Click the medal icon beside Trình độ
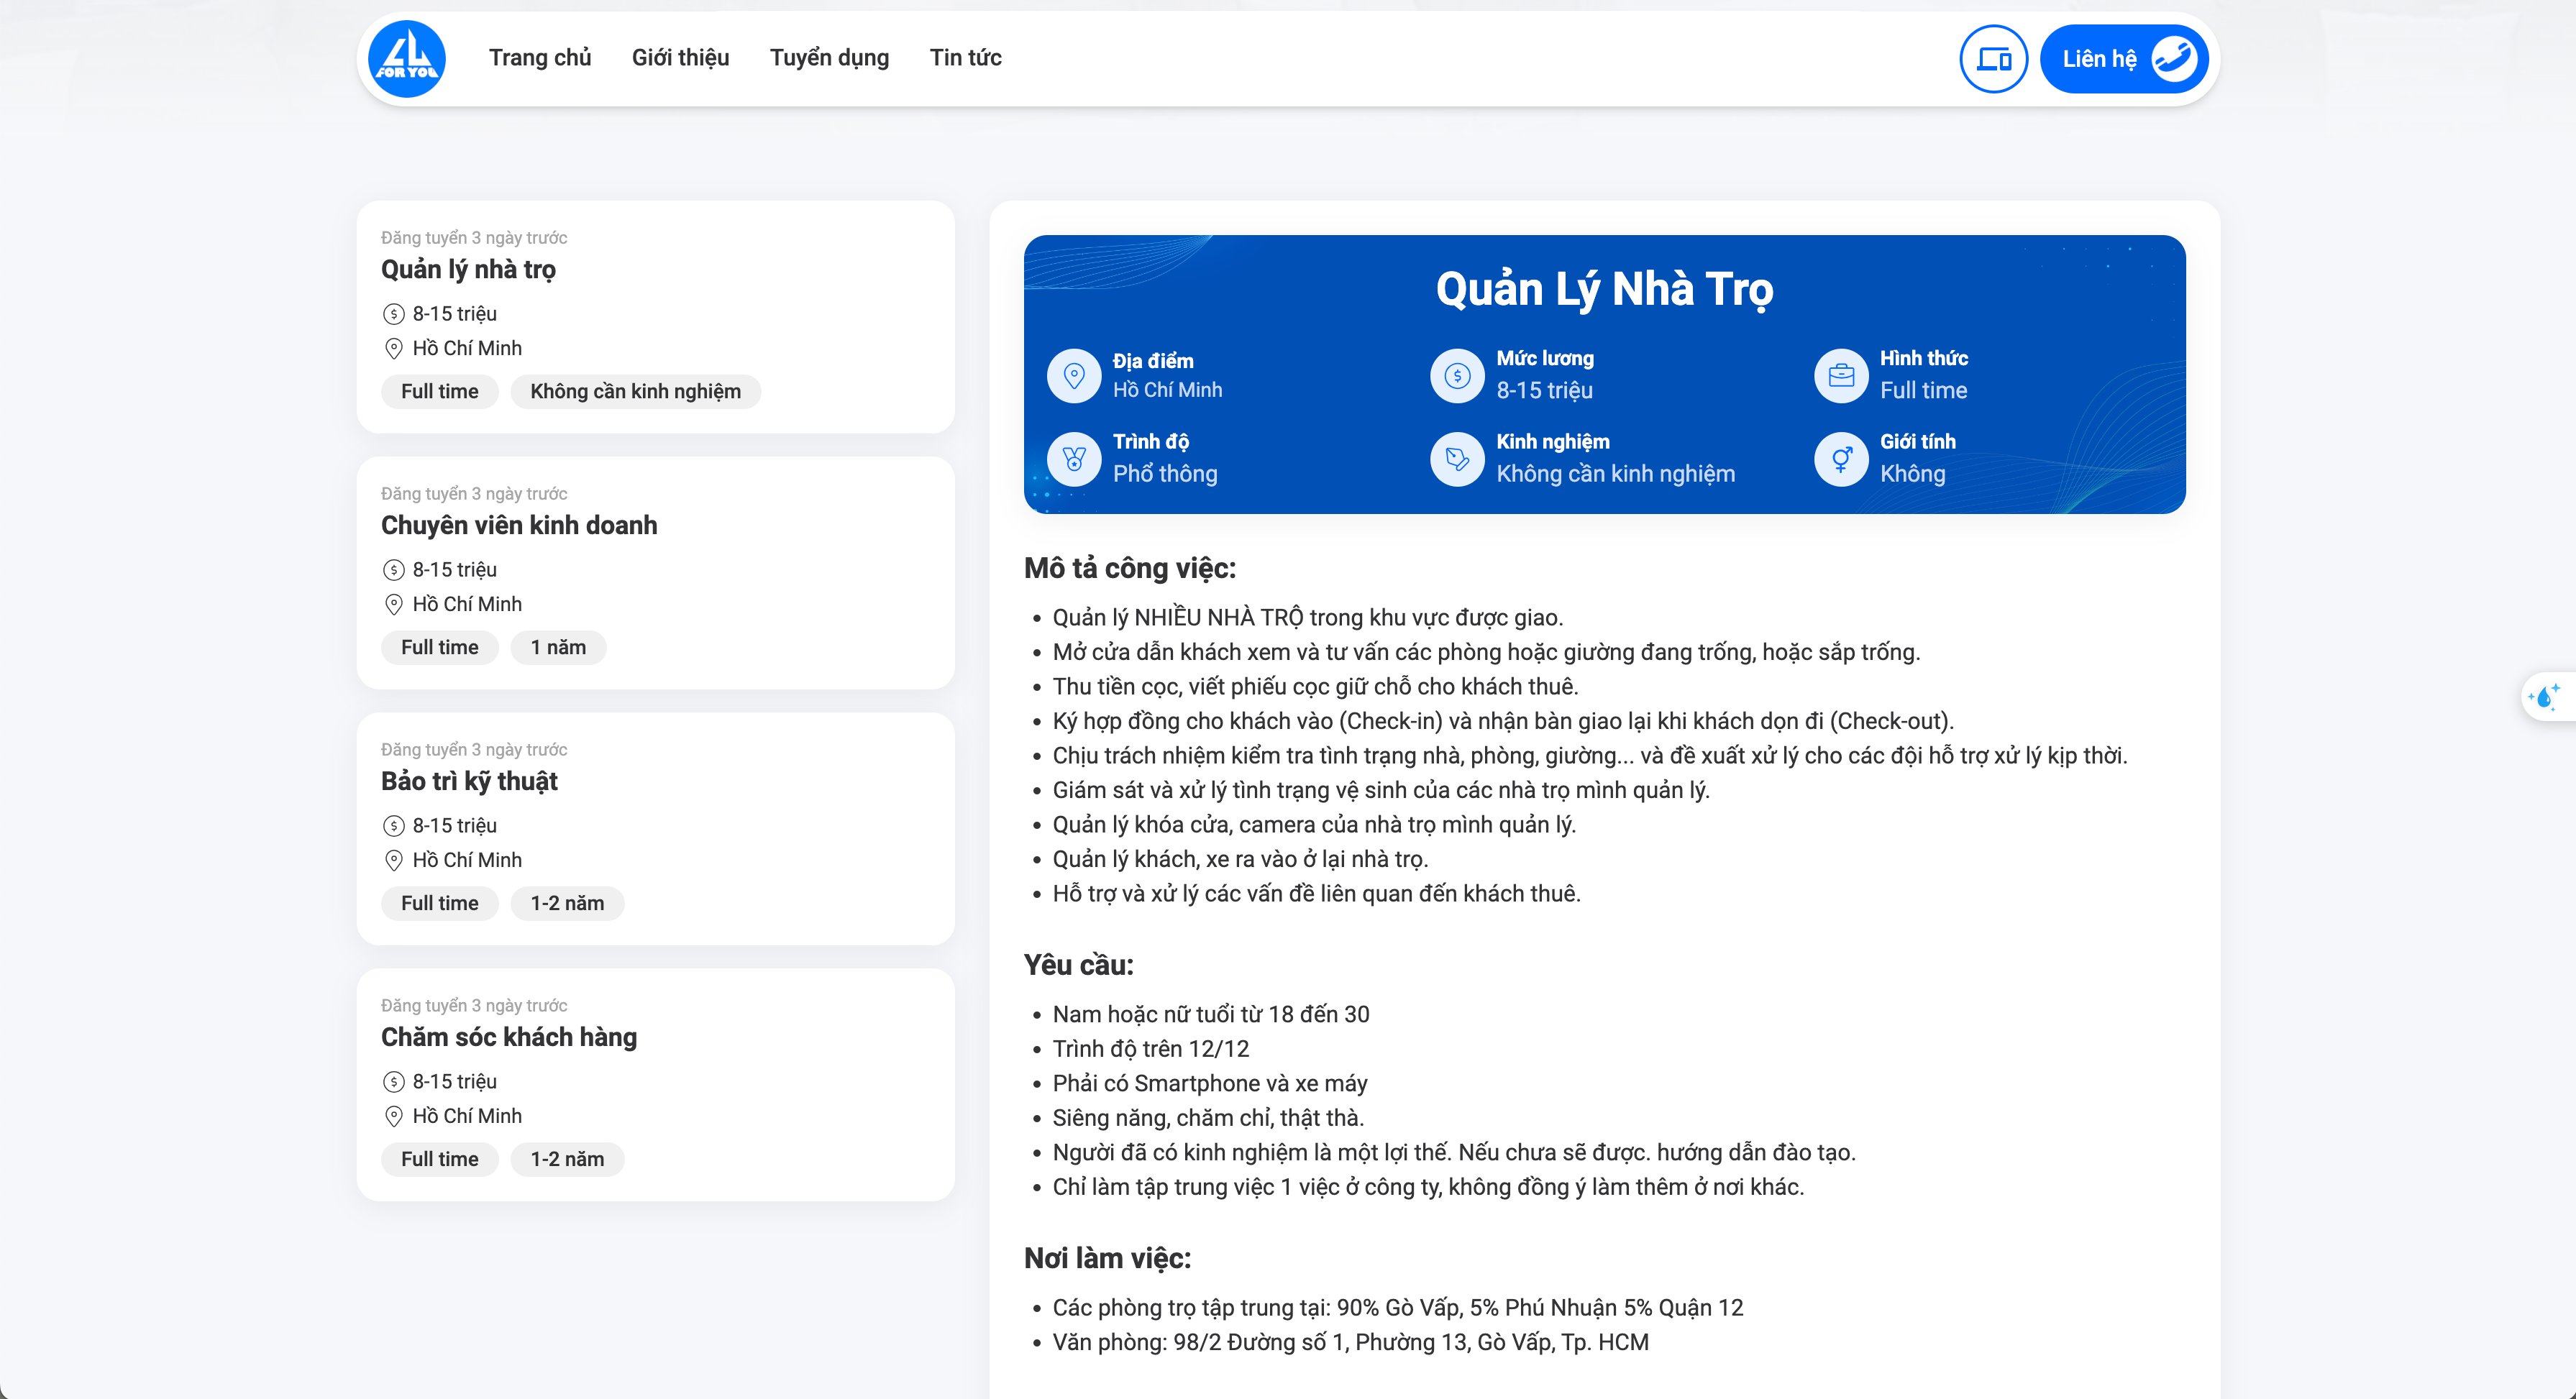2576x1399 pixels. coord(1074,459)
